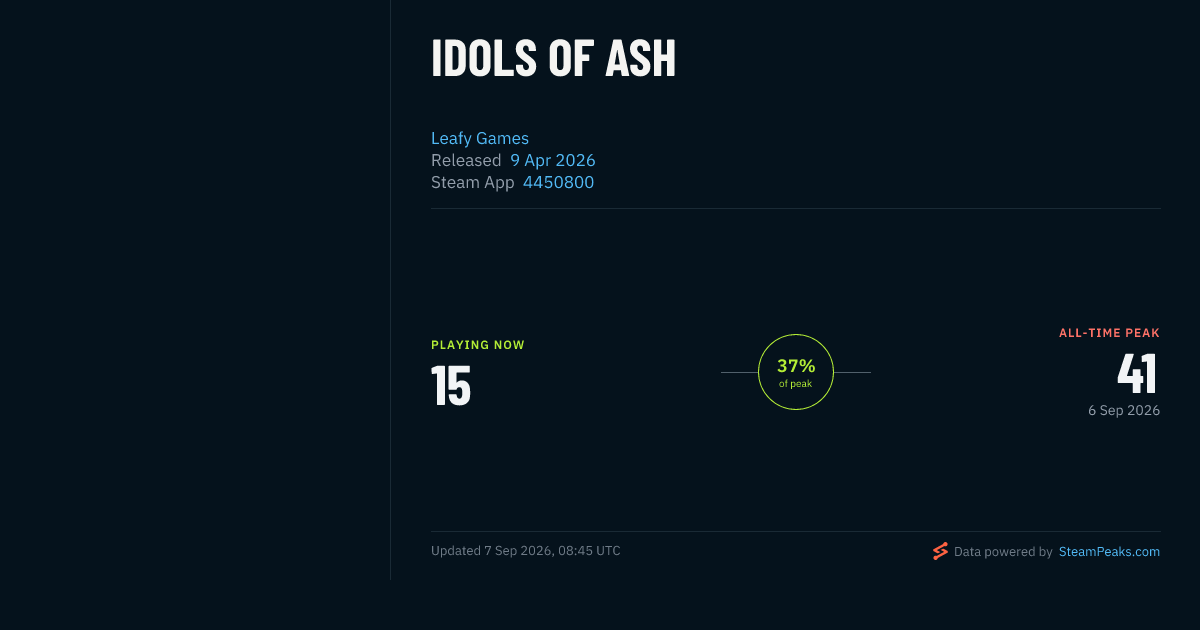Click the 37% of peak circle
This screenshot has height=630, width=1200.
click(x=796, y=372)
